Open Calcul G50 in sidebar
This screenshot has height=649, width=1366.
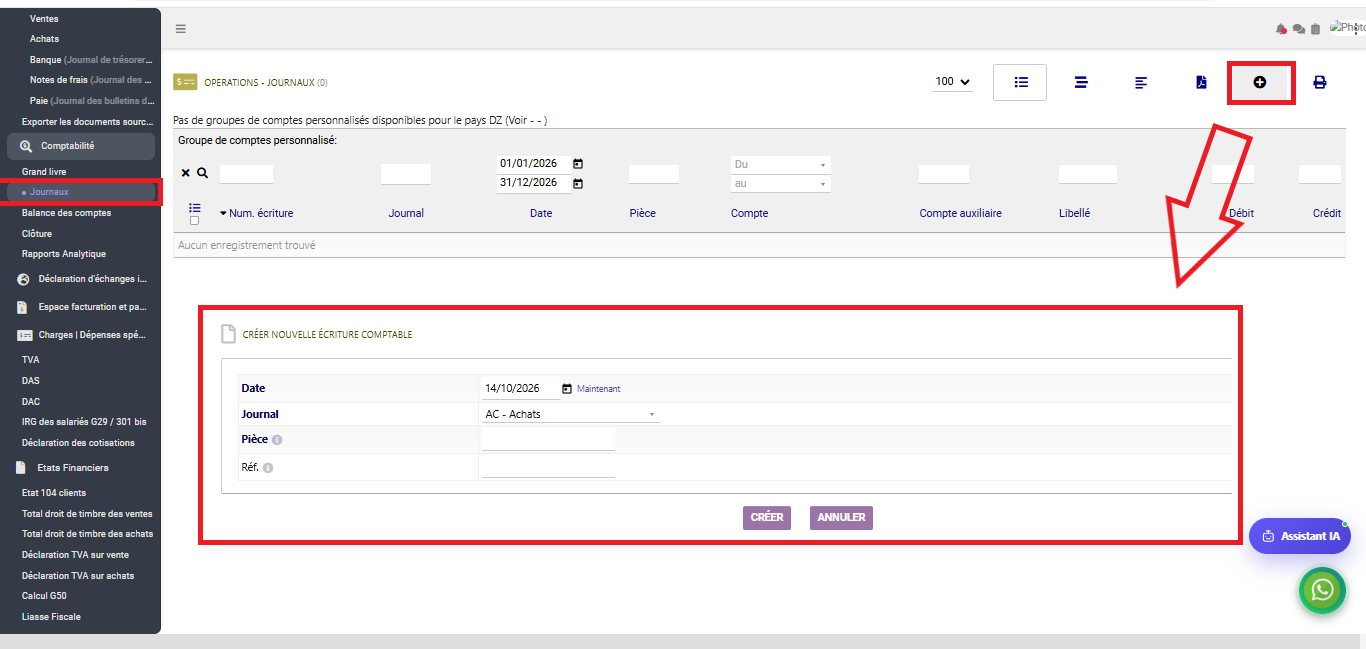(x=44, y=596)
